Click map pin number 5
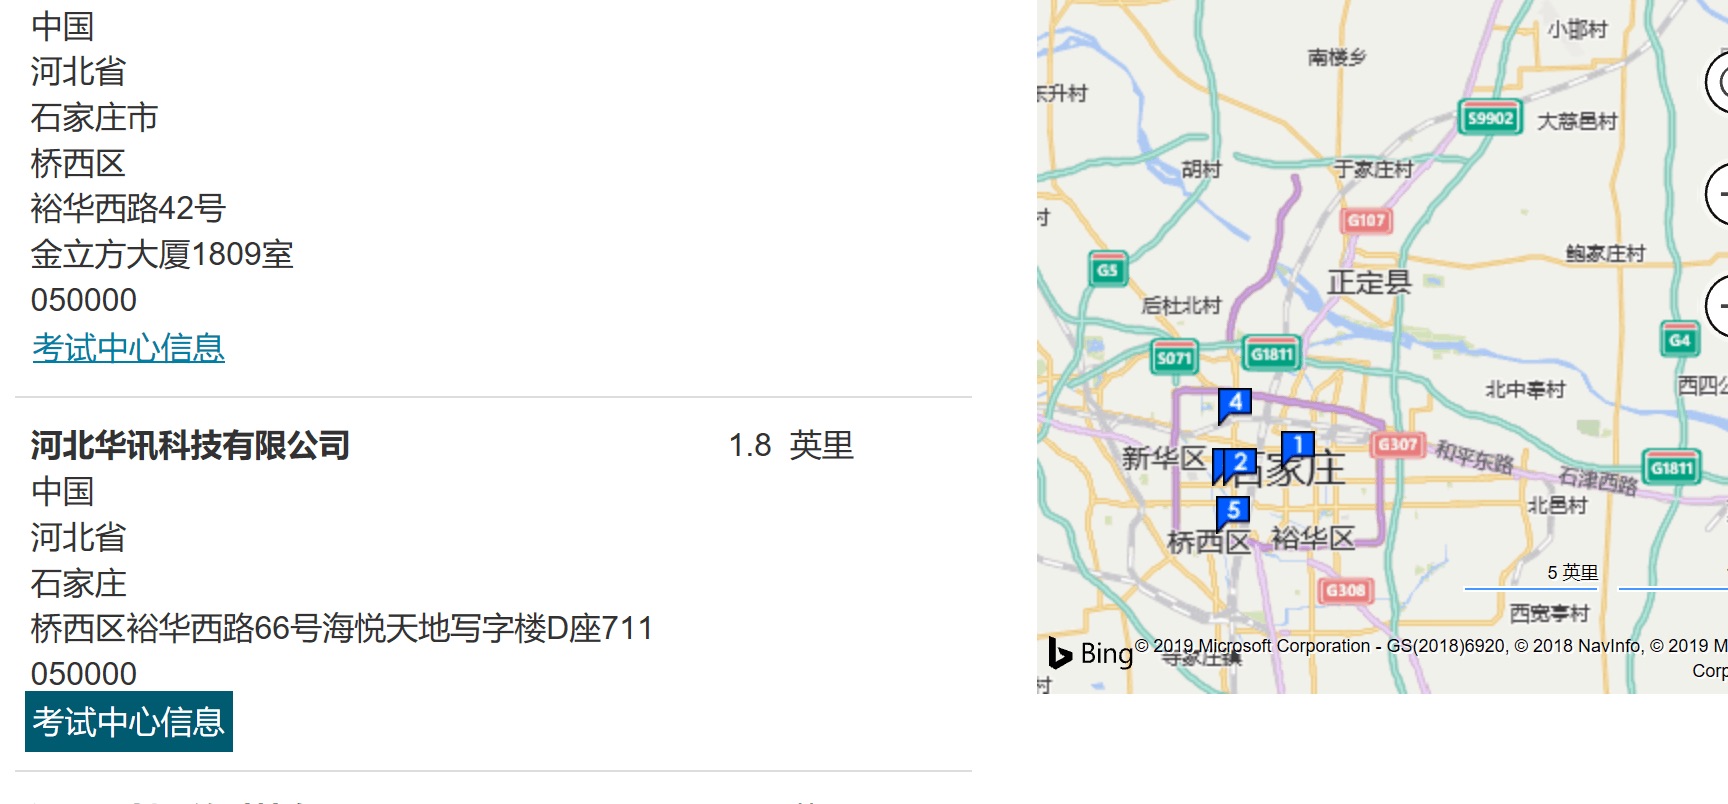The image size is (1728, 804). tap(1233, 513)
